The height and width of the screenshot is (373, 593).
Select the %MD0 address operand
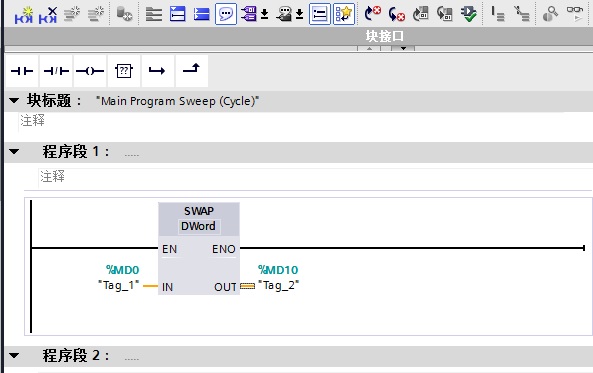123,270
